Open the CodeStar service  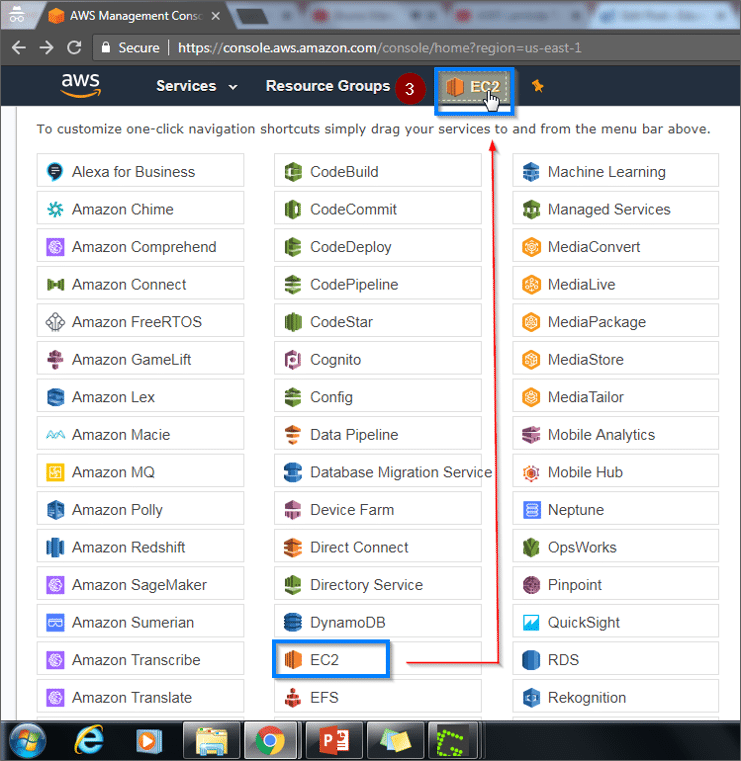[x=378, y=322]
